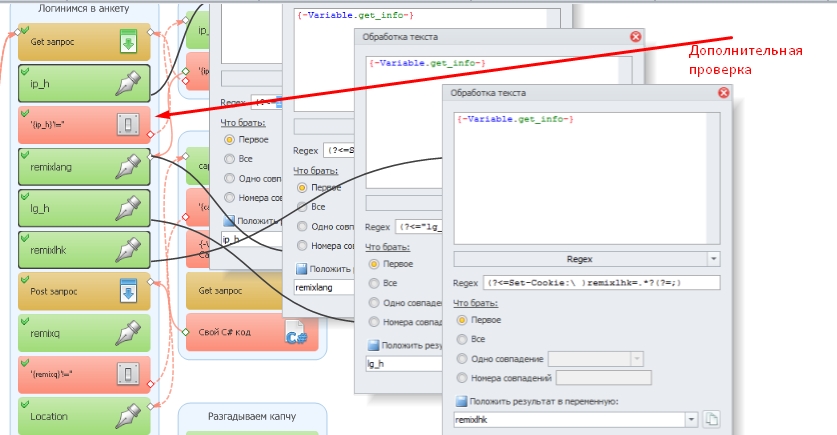Click the switch icon on '{ip_h}!=' block
837x435 pixels.
point(128,124)
